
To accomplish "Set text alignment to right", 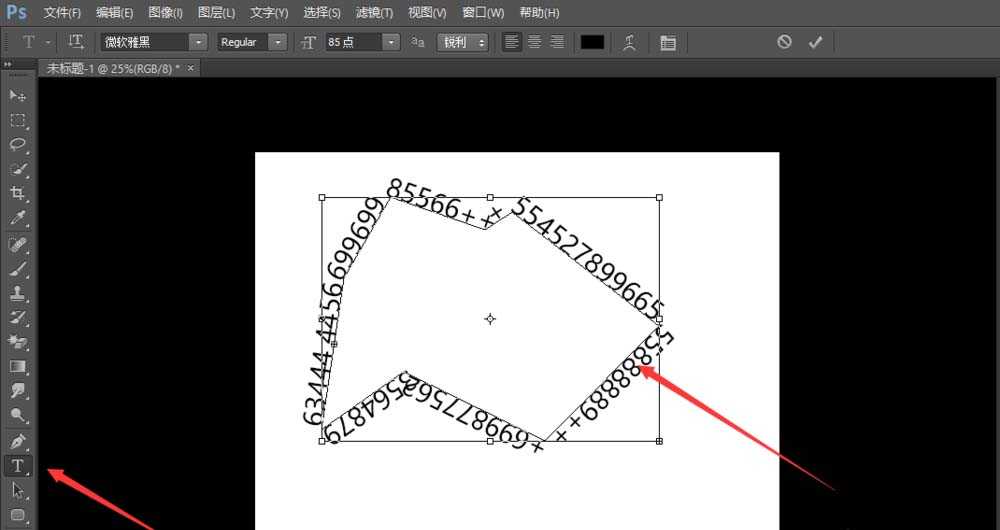I will tap(556, 42).
